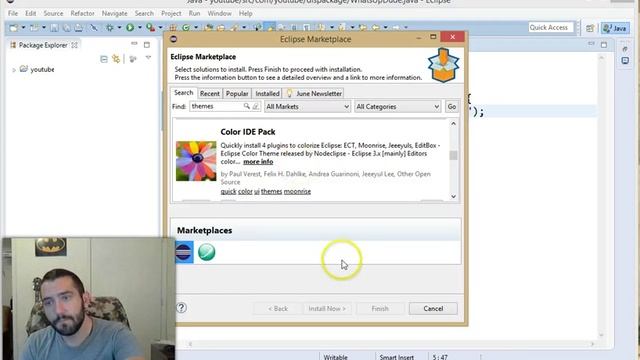Viewport: 640px width, 360px height.
Task: Click the Quick Access field
Action: (551, 27)
